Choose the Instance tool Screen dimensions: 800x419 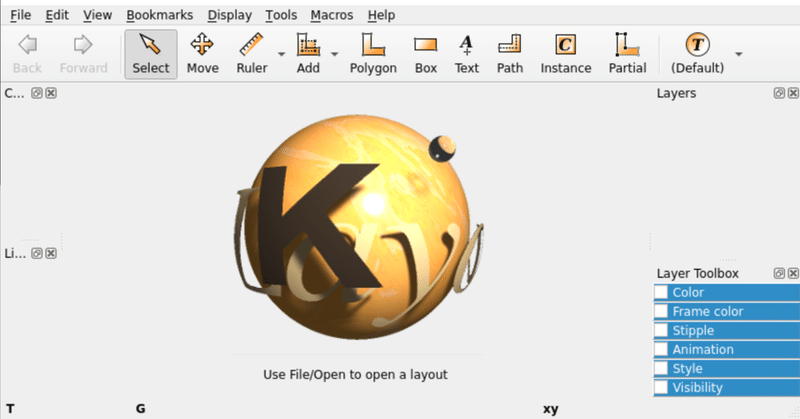click(x=566, y=54)
